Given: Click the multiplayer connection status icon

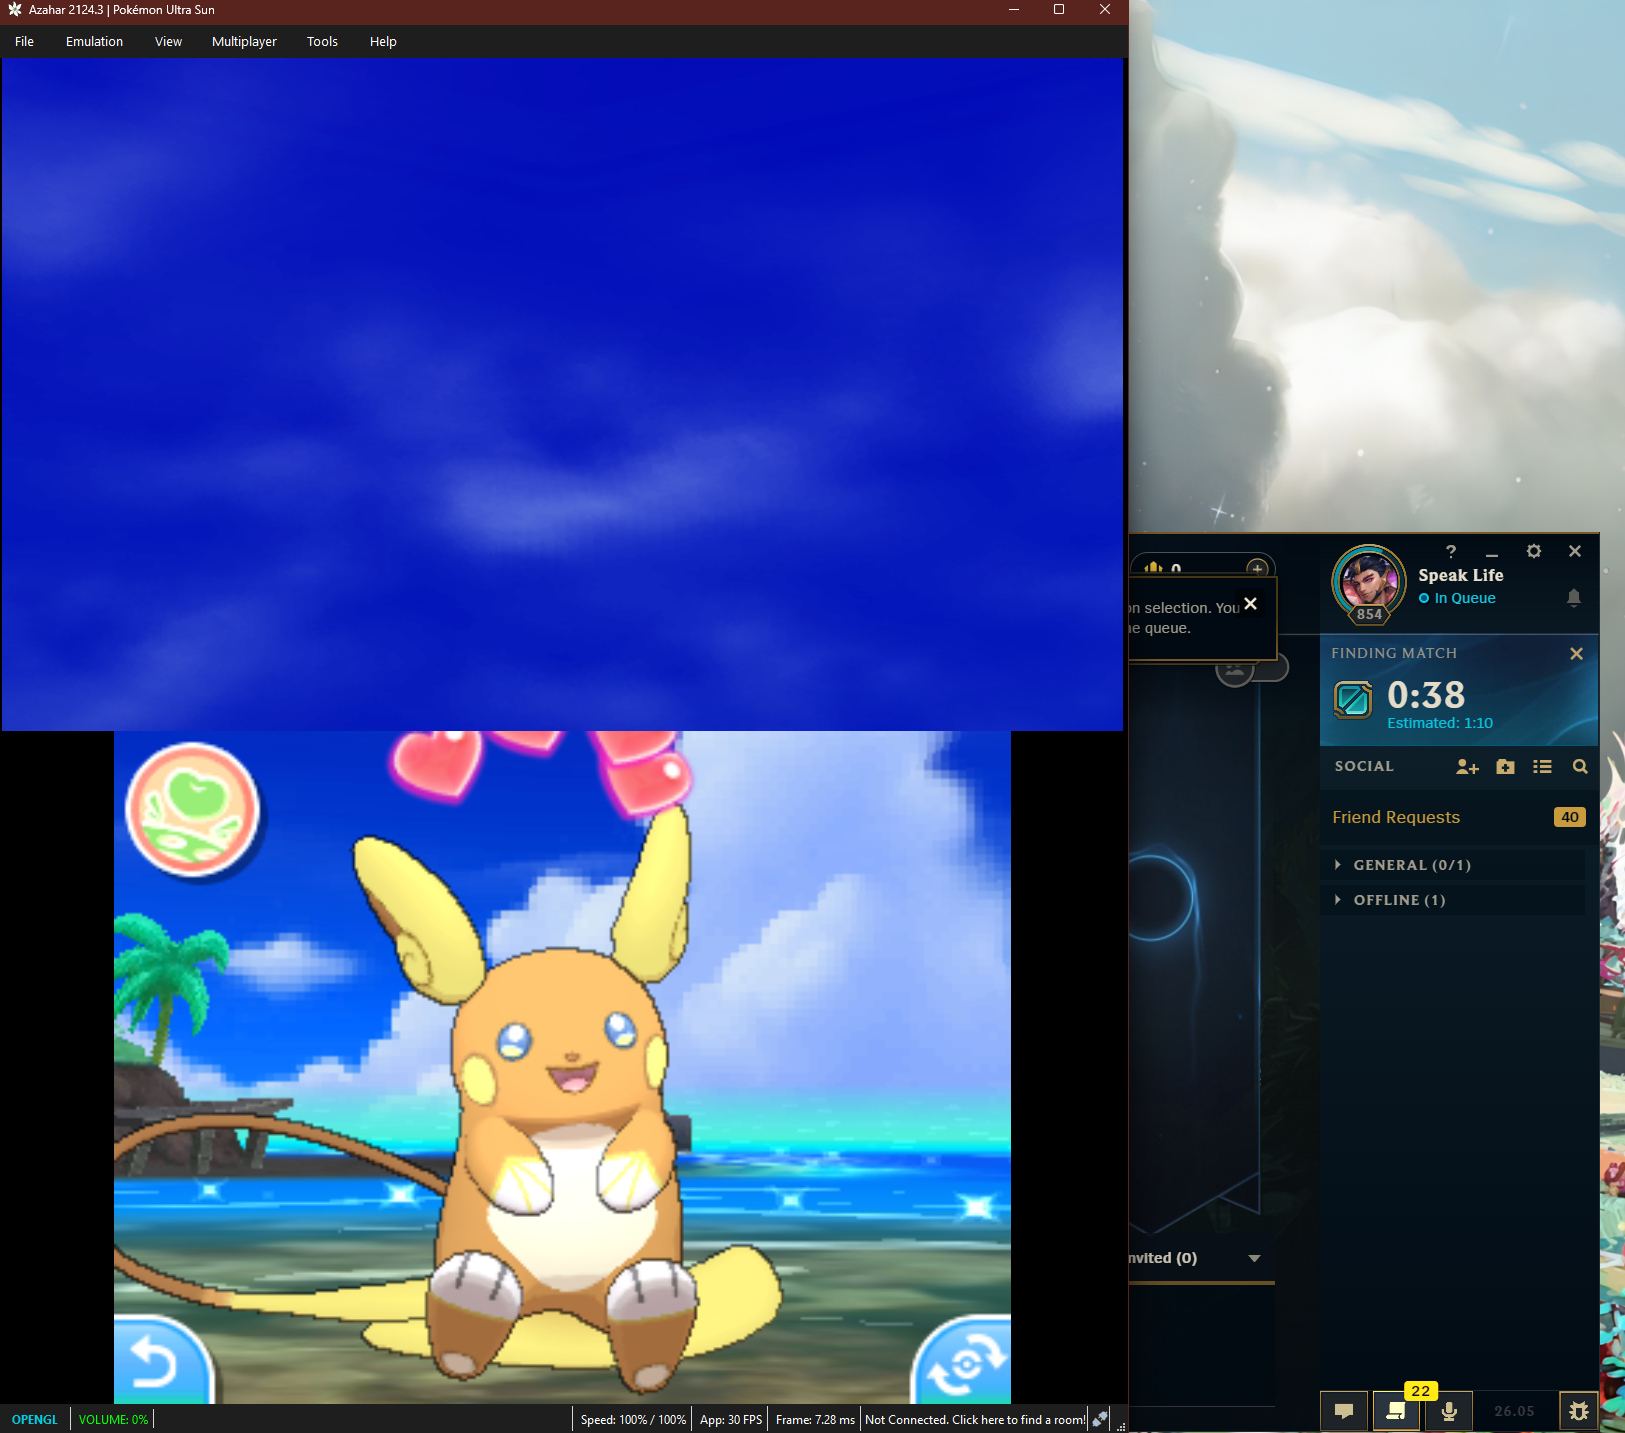Looking at the screenshot, I should point(1100,1419).
